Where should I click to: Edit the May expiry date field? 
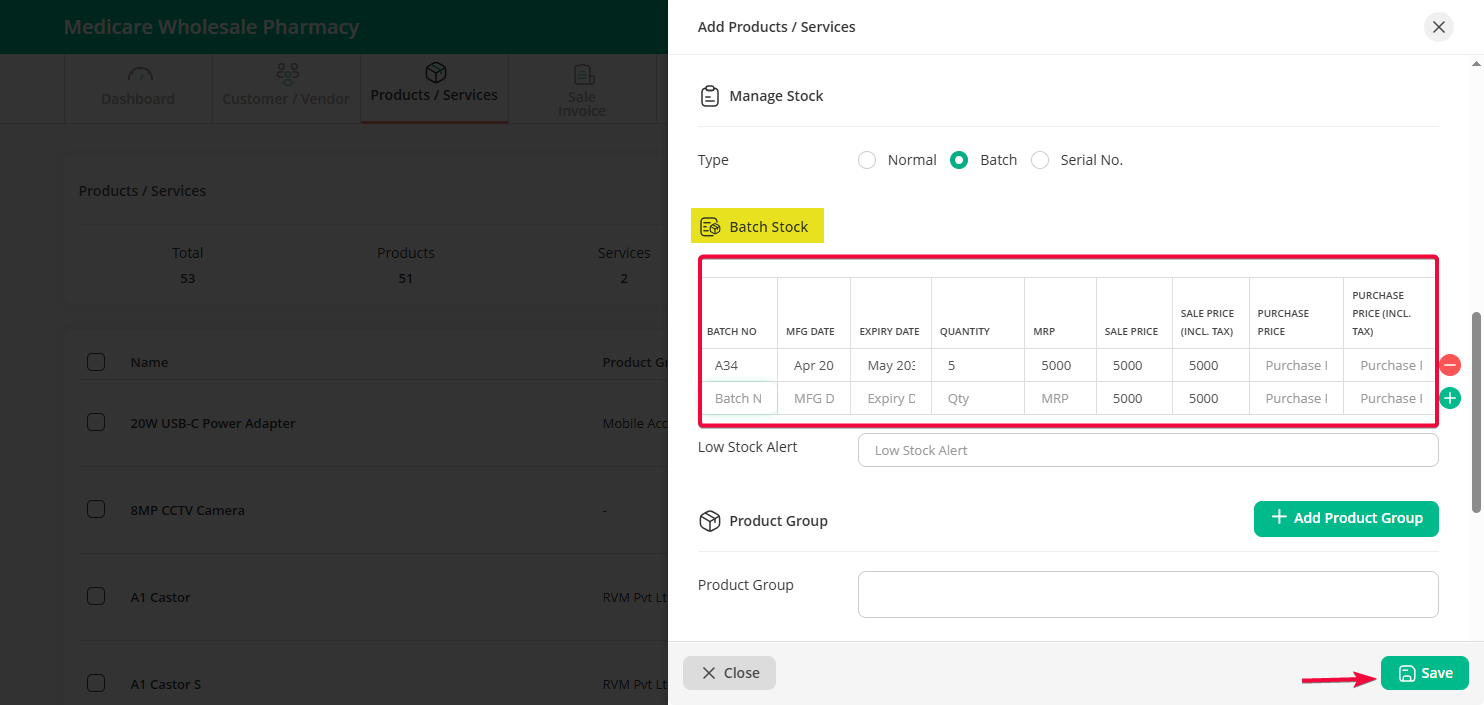tap(891, 365)
